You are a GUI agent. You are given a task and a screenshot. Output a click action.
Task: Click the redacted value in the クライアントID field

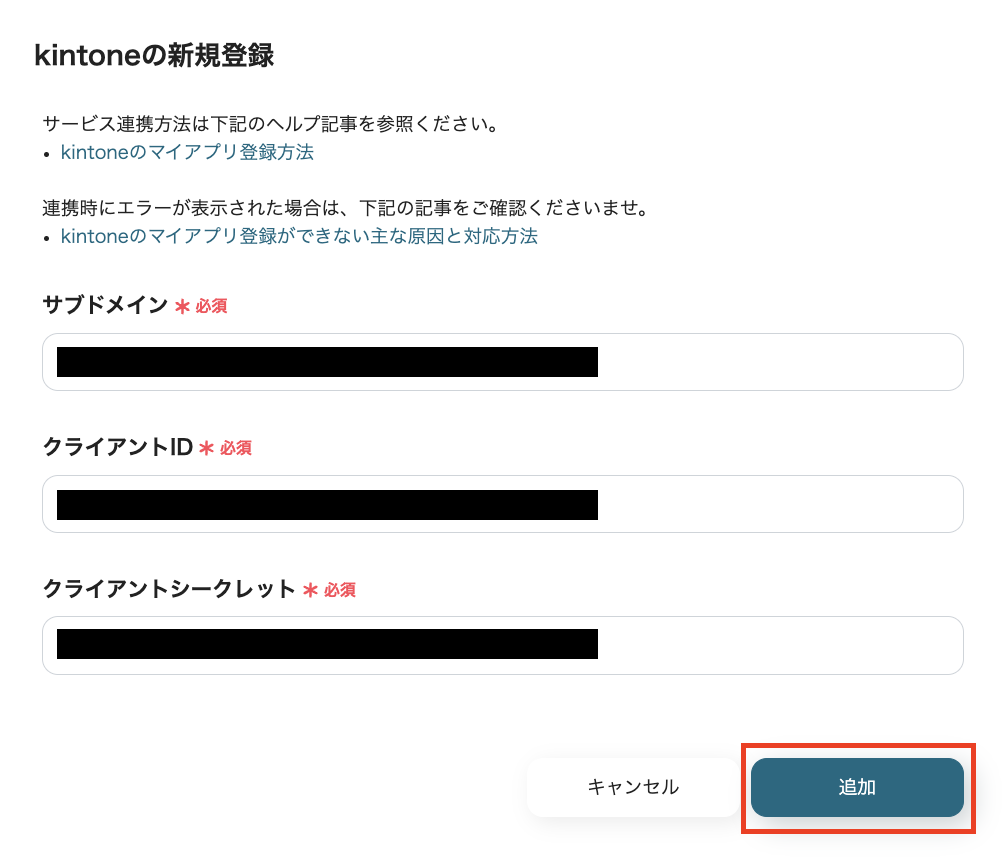[325, 504]
